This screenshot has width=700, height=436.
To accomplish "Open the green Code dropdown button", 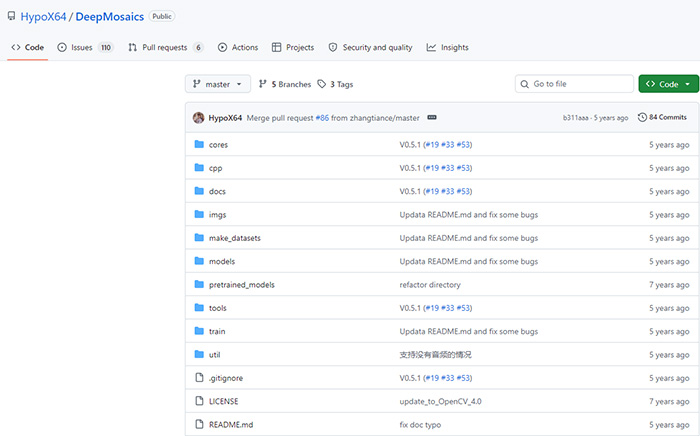I will (x=668, y=84).
